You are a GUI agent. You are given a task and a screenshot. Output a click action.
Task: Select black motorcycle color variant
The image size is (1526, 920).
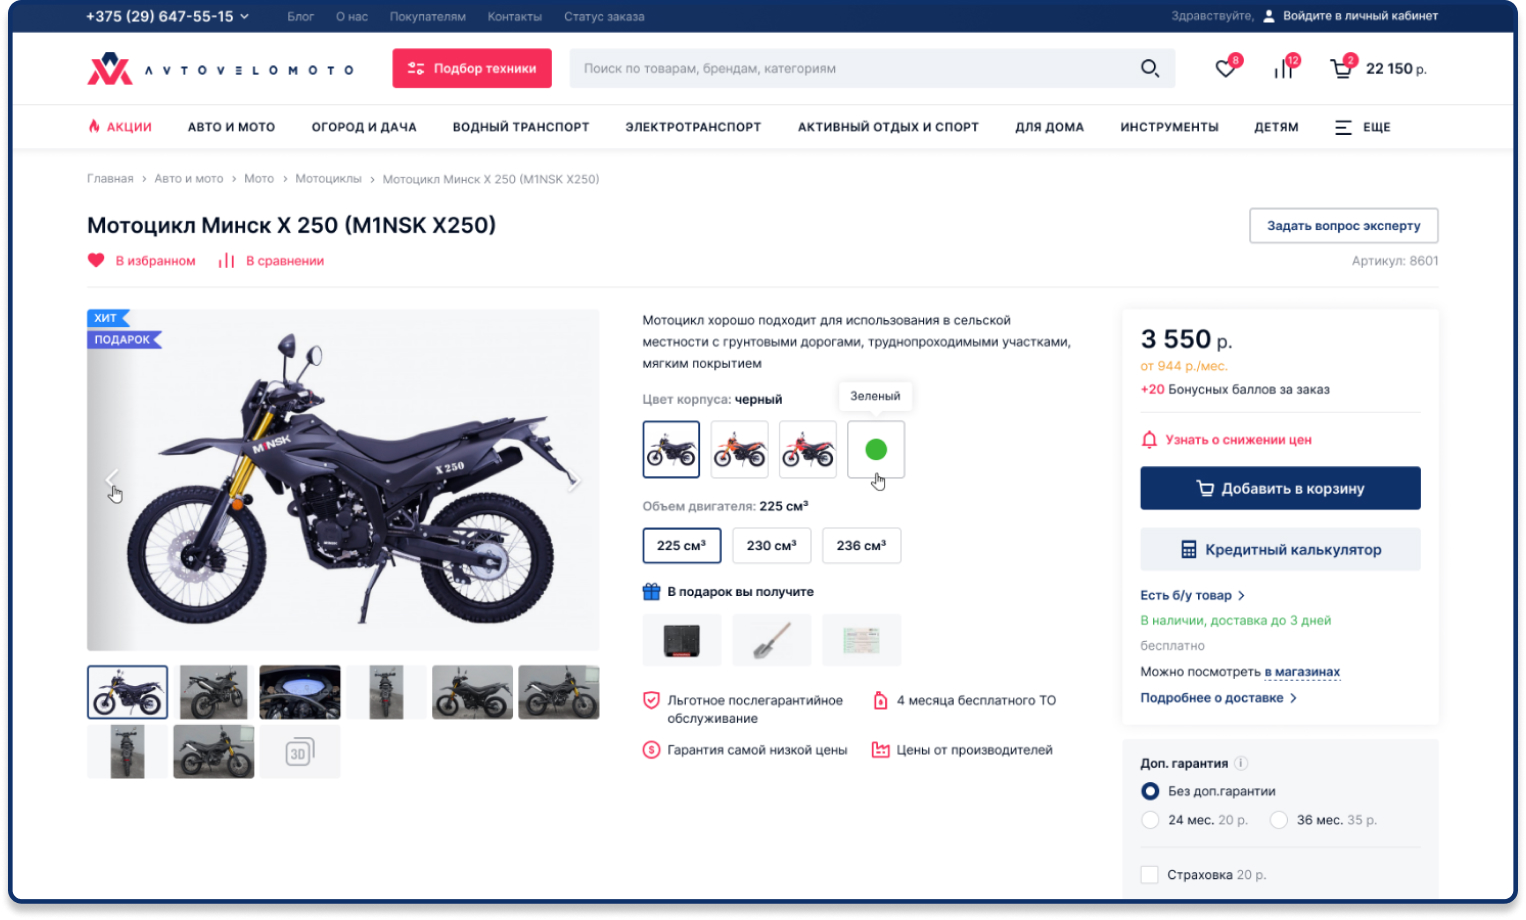point(671,450)
